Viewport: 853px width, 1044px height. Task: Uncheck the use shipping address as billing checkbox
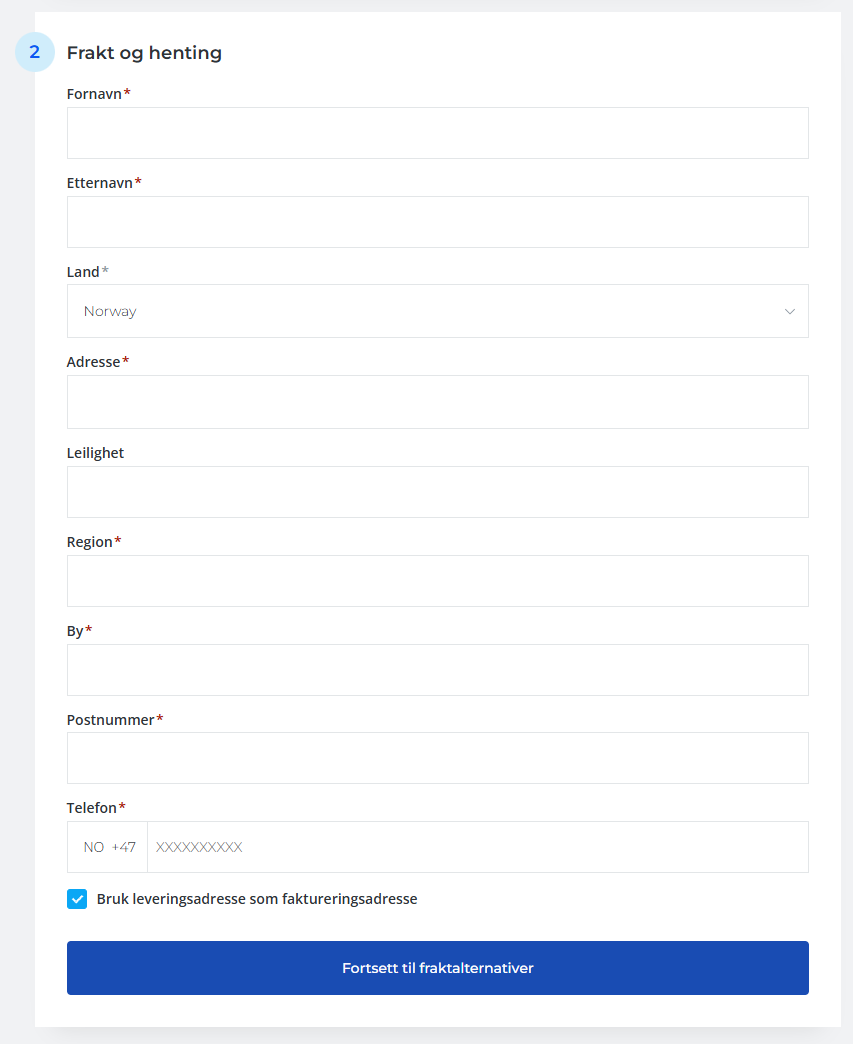tap(77, 899)
